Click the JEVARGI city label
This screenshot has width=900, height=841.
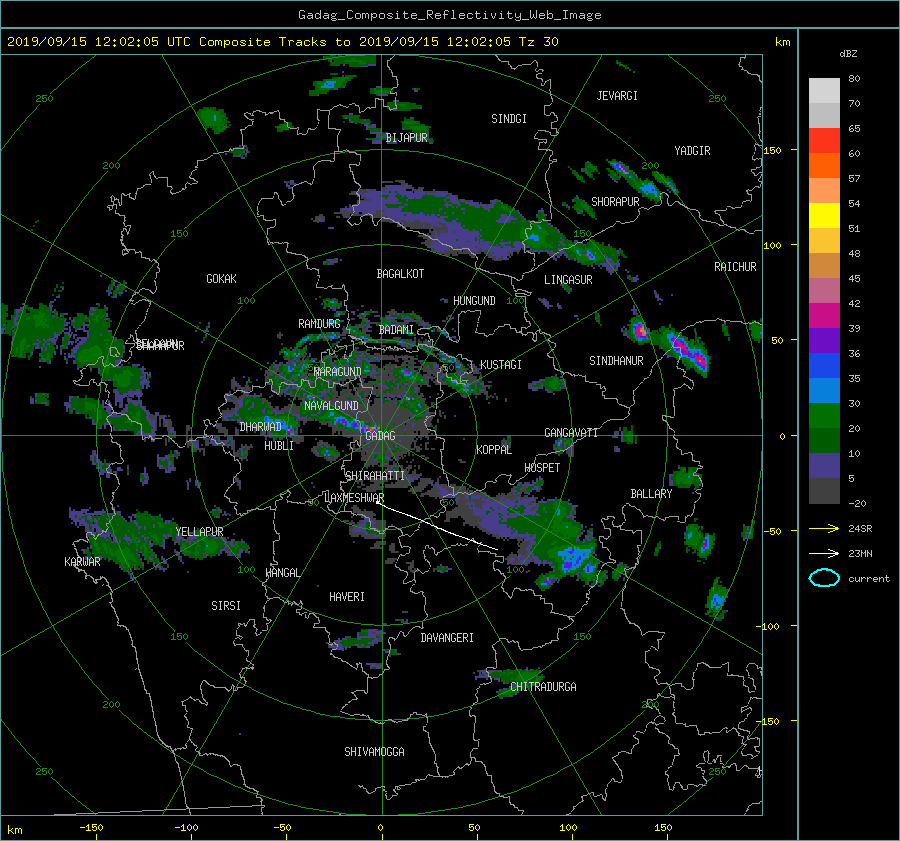(617, 96)
